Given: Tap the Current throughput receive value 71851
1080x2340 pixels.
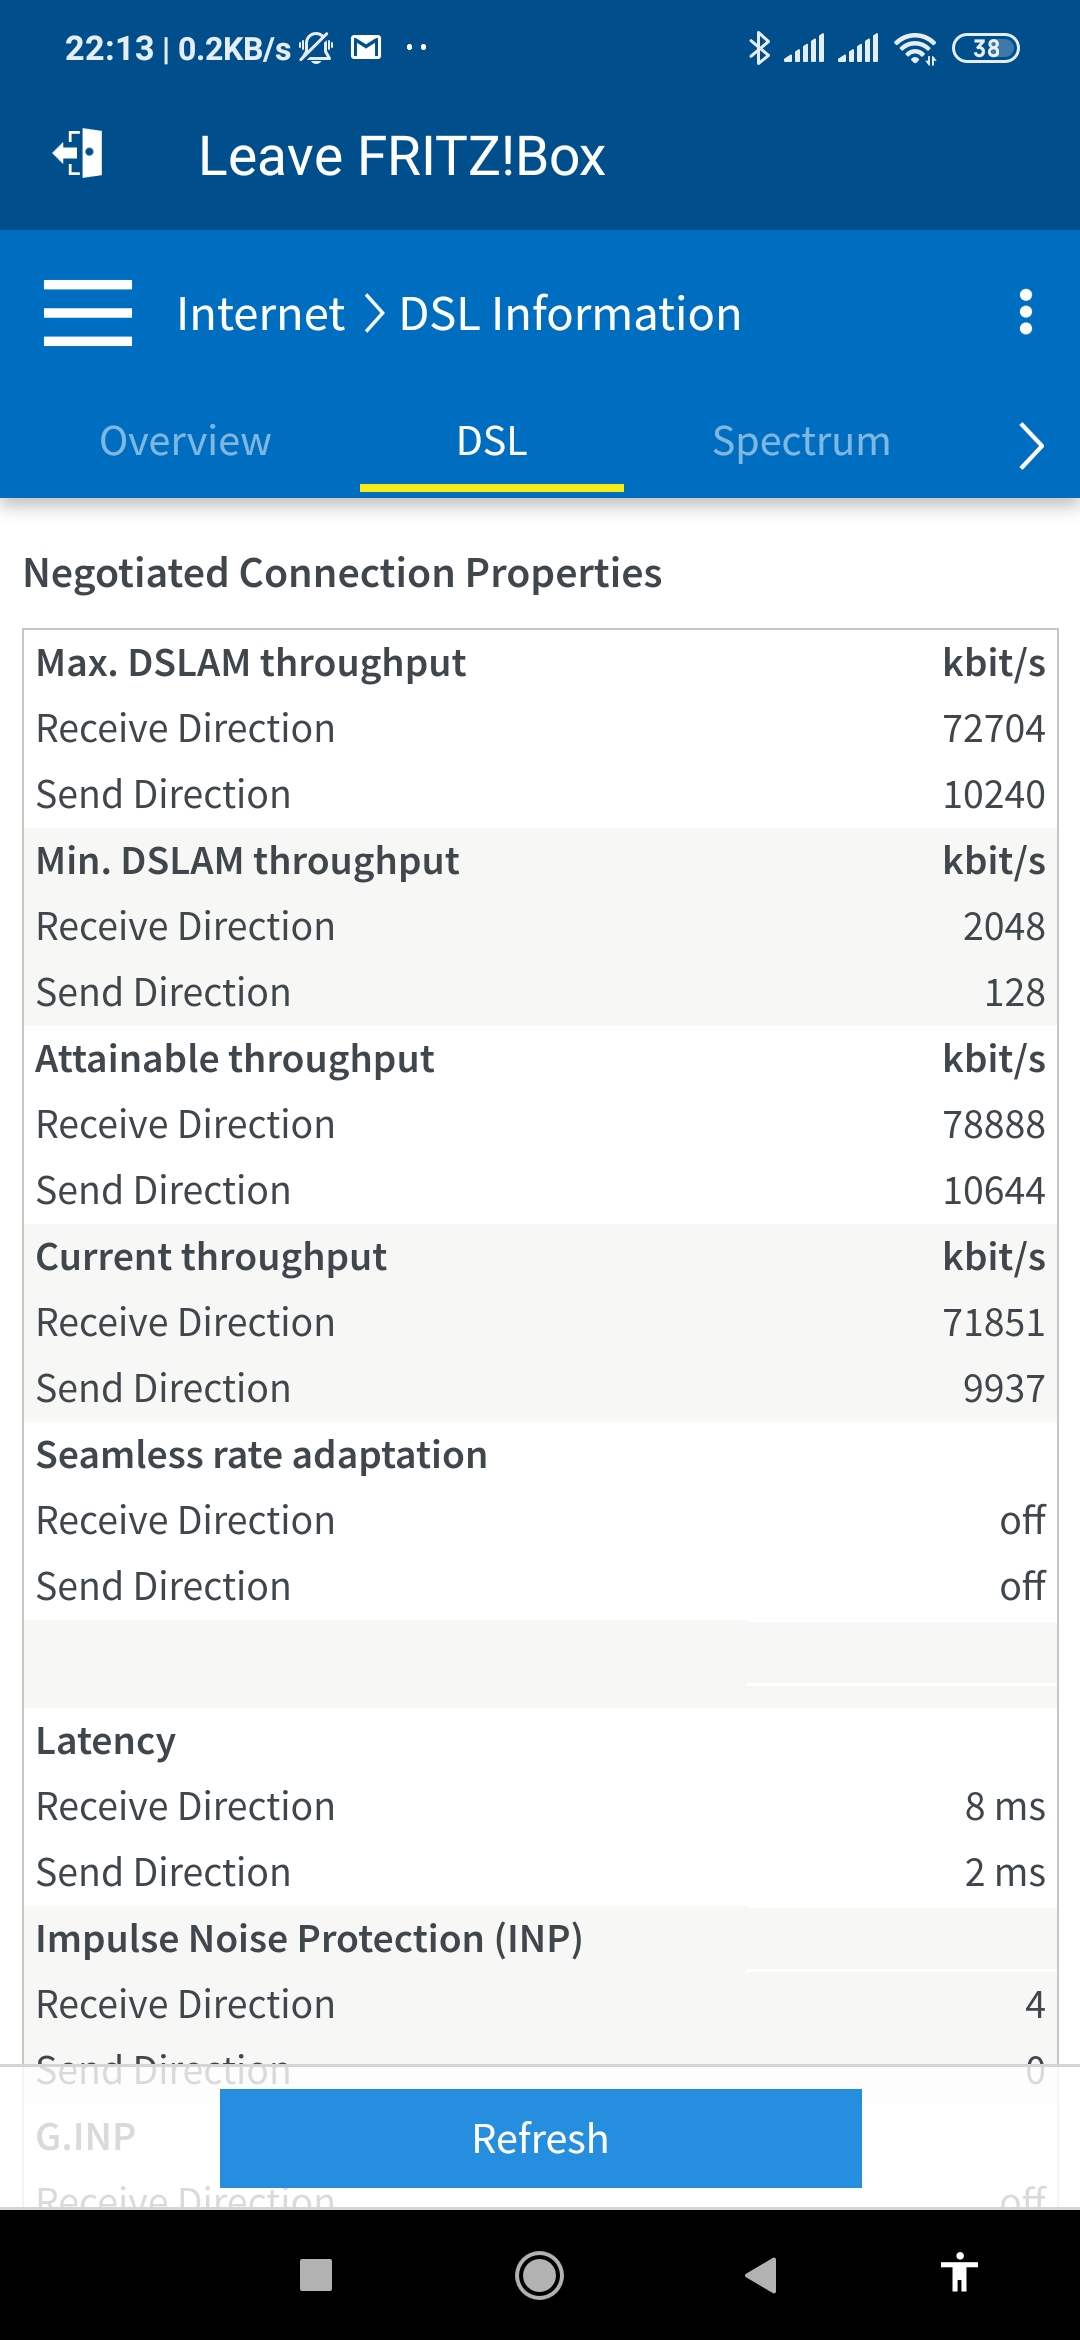Looking at the screenshot, I should (x=993, y=1322).
